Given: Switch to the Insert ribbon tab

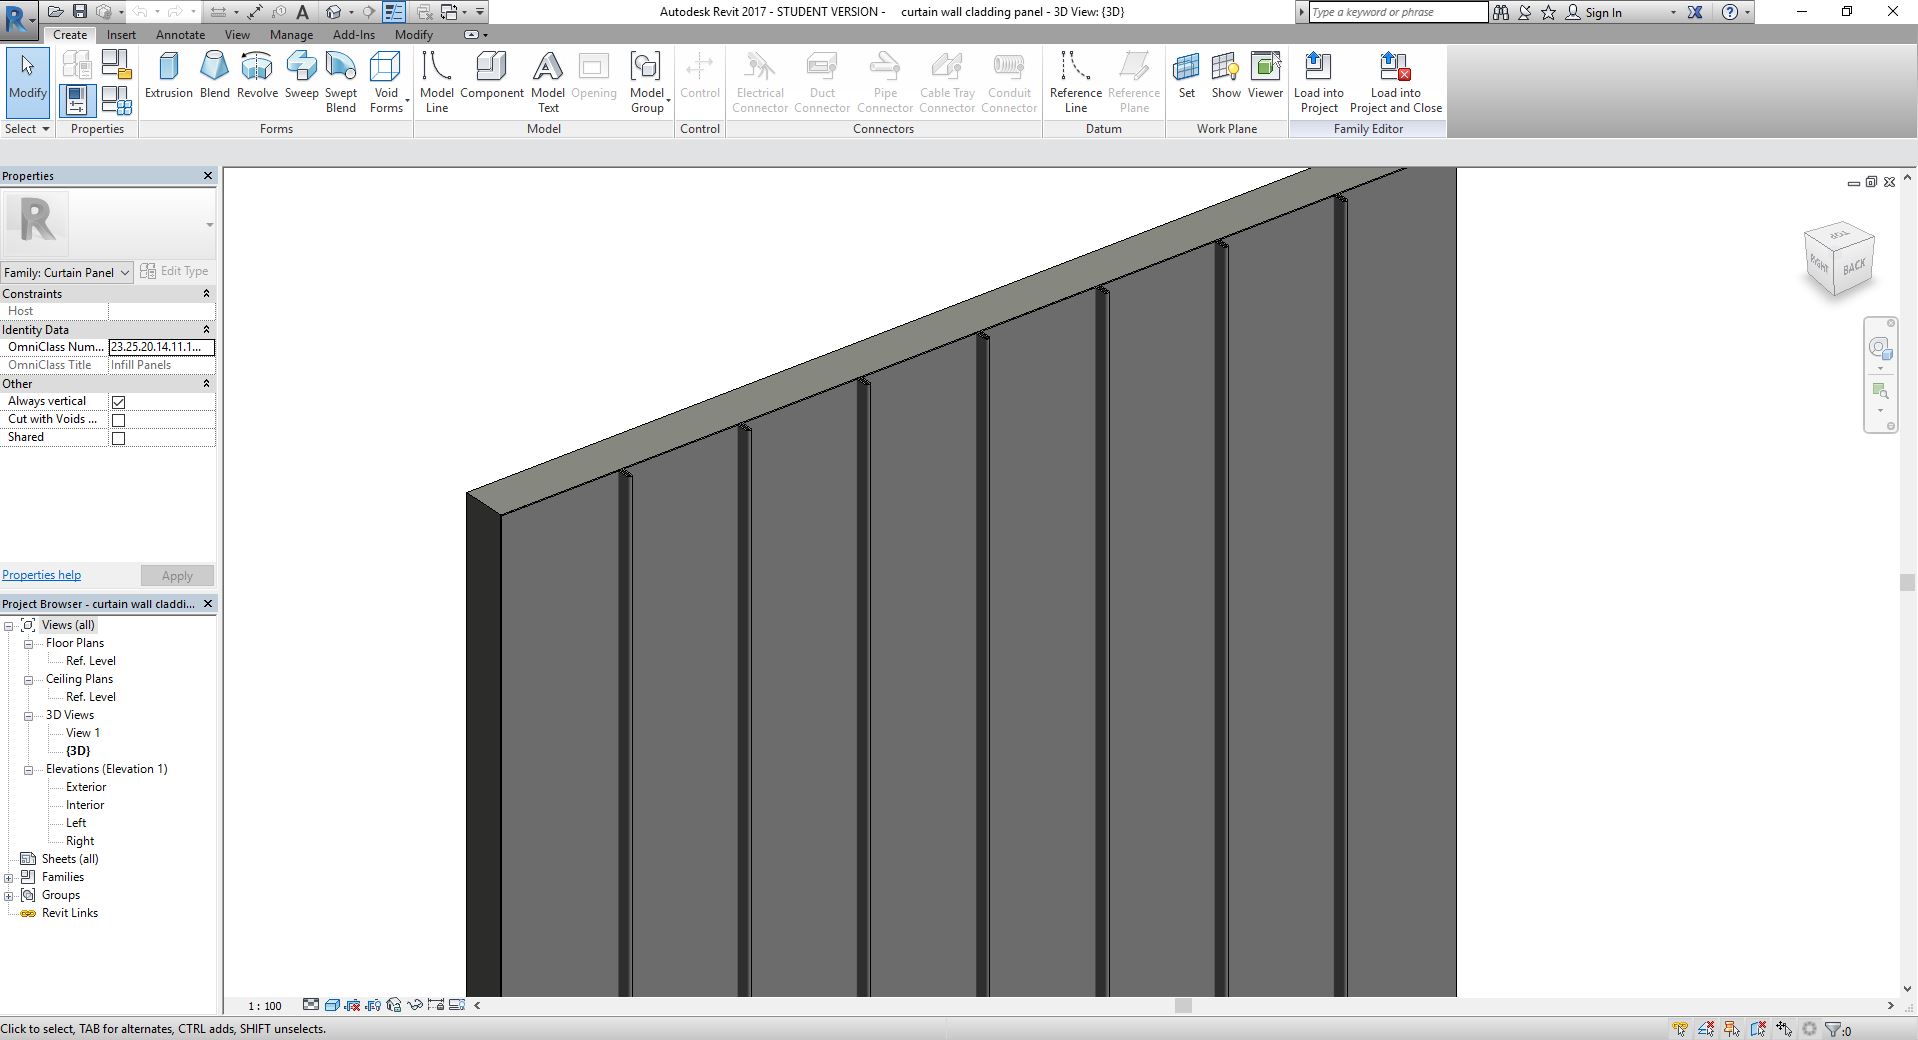Looking at the screenshot, I should 121,34.
